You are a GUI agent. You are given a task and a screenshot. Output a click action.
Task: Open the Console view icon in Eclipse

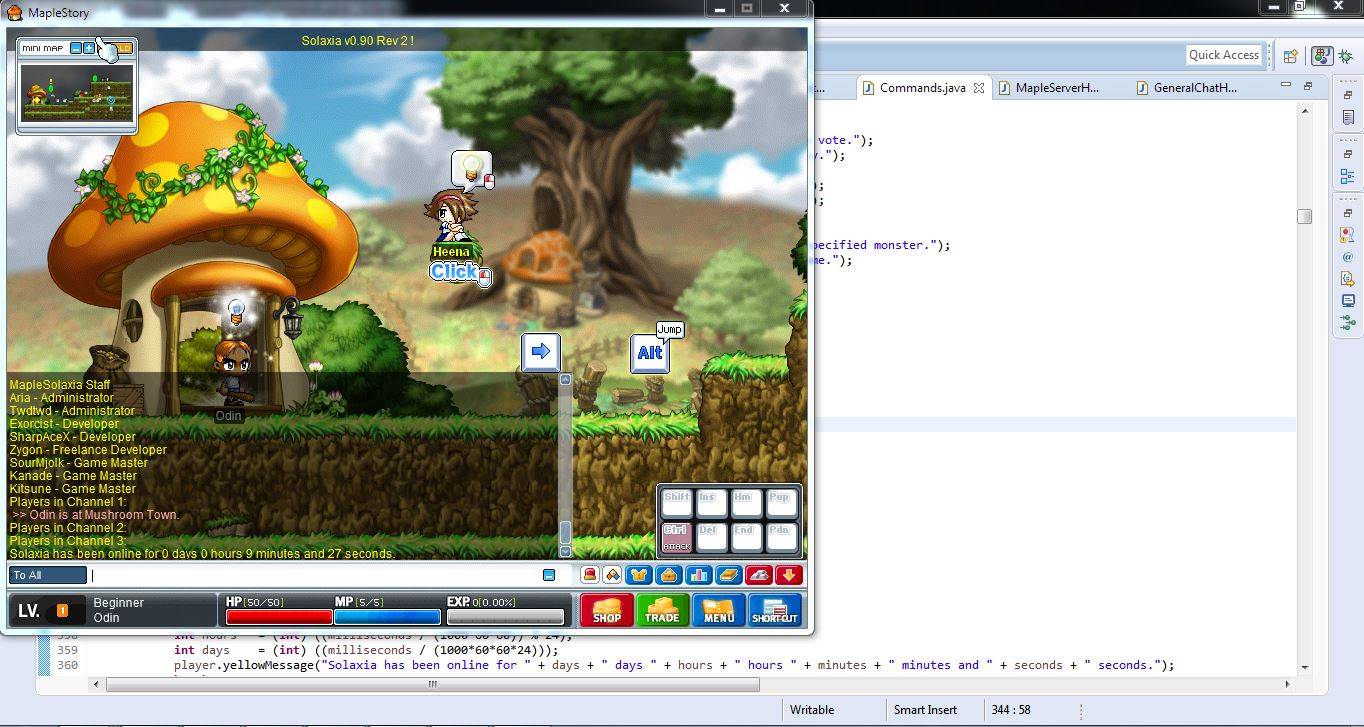[x=1348, y=301]
